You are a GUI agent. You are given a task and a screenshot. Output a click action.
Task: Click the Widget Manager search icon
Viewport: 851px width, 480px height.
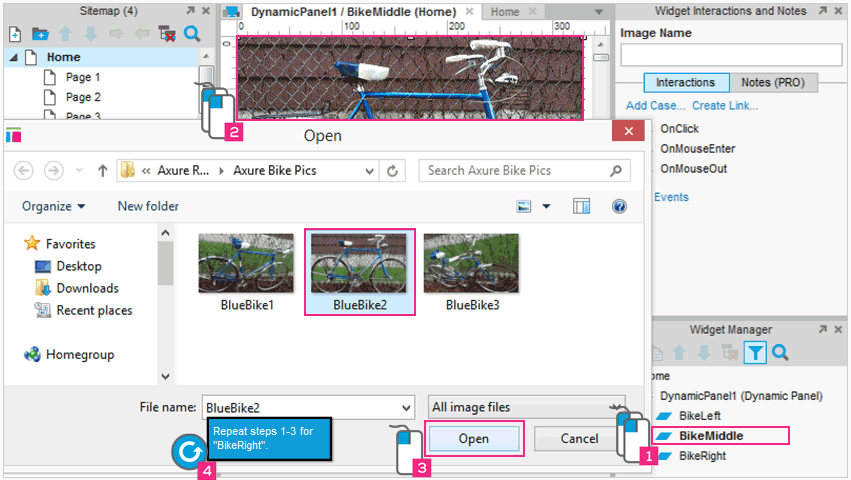[780, 352]
